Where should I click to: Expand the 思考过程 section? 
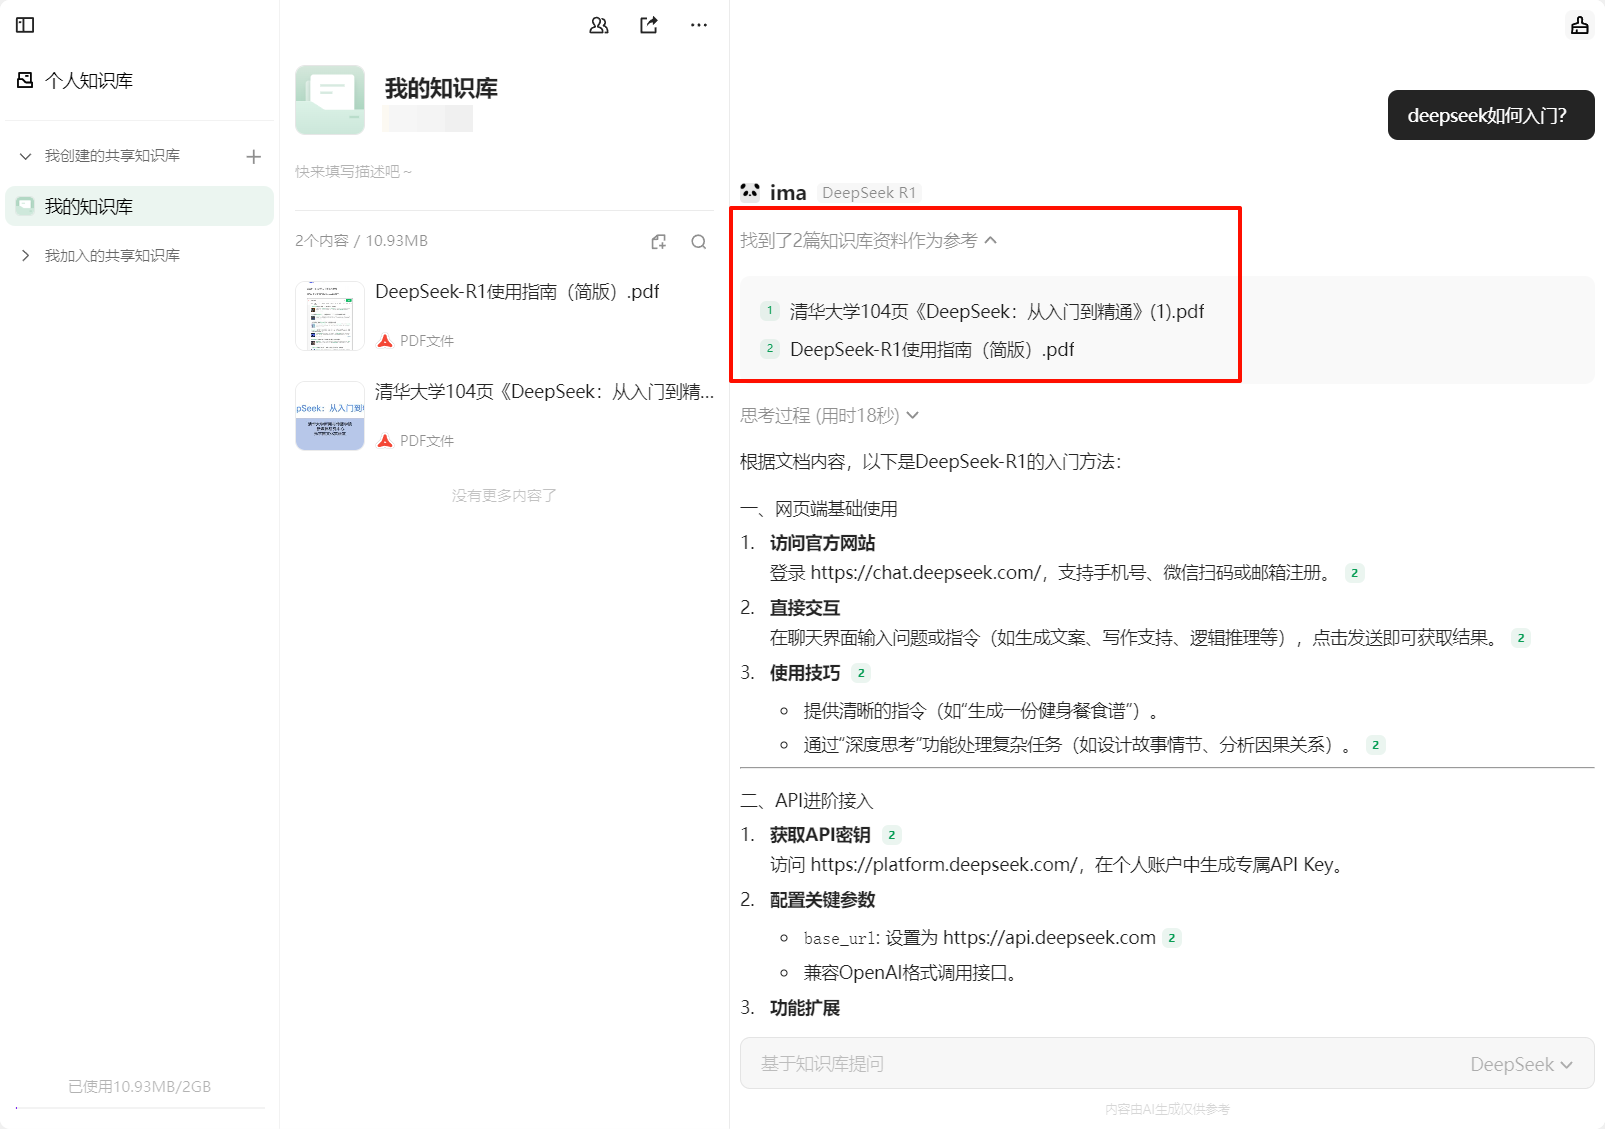point(913,415)
